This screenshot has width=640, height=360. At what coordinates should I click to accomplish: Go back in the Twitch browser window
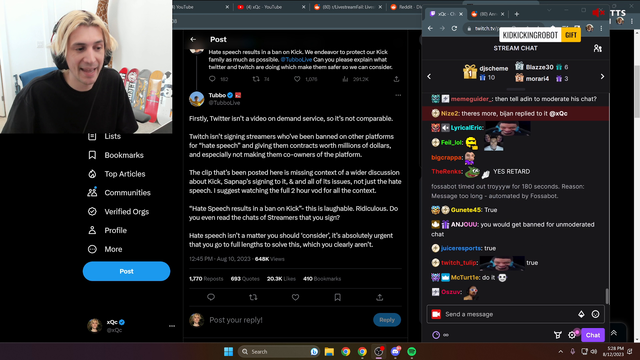click(x=430, y=29)
